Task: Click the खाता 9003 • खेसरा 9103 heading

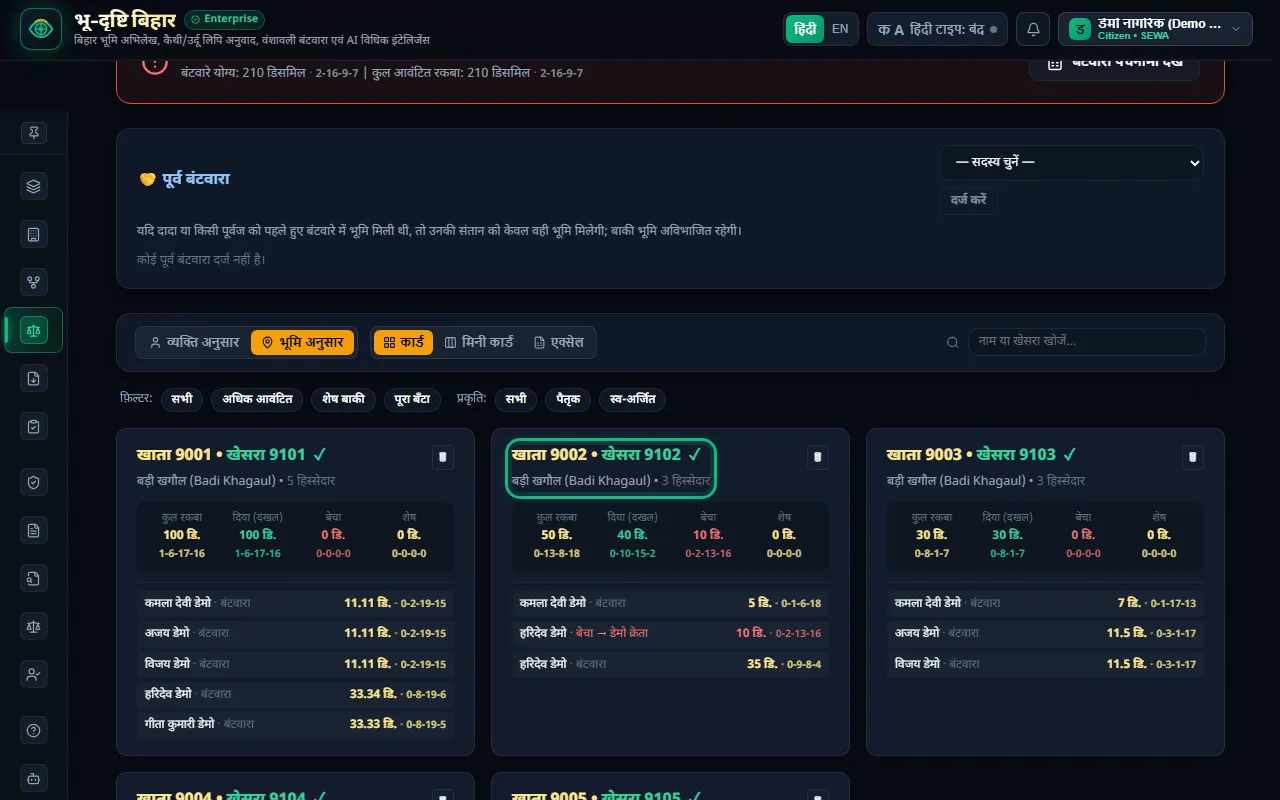Action: (x=982, y=455)
